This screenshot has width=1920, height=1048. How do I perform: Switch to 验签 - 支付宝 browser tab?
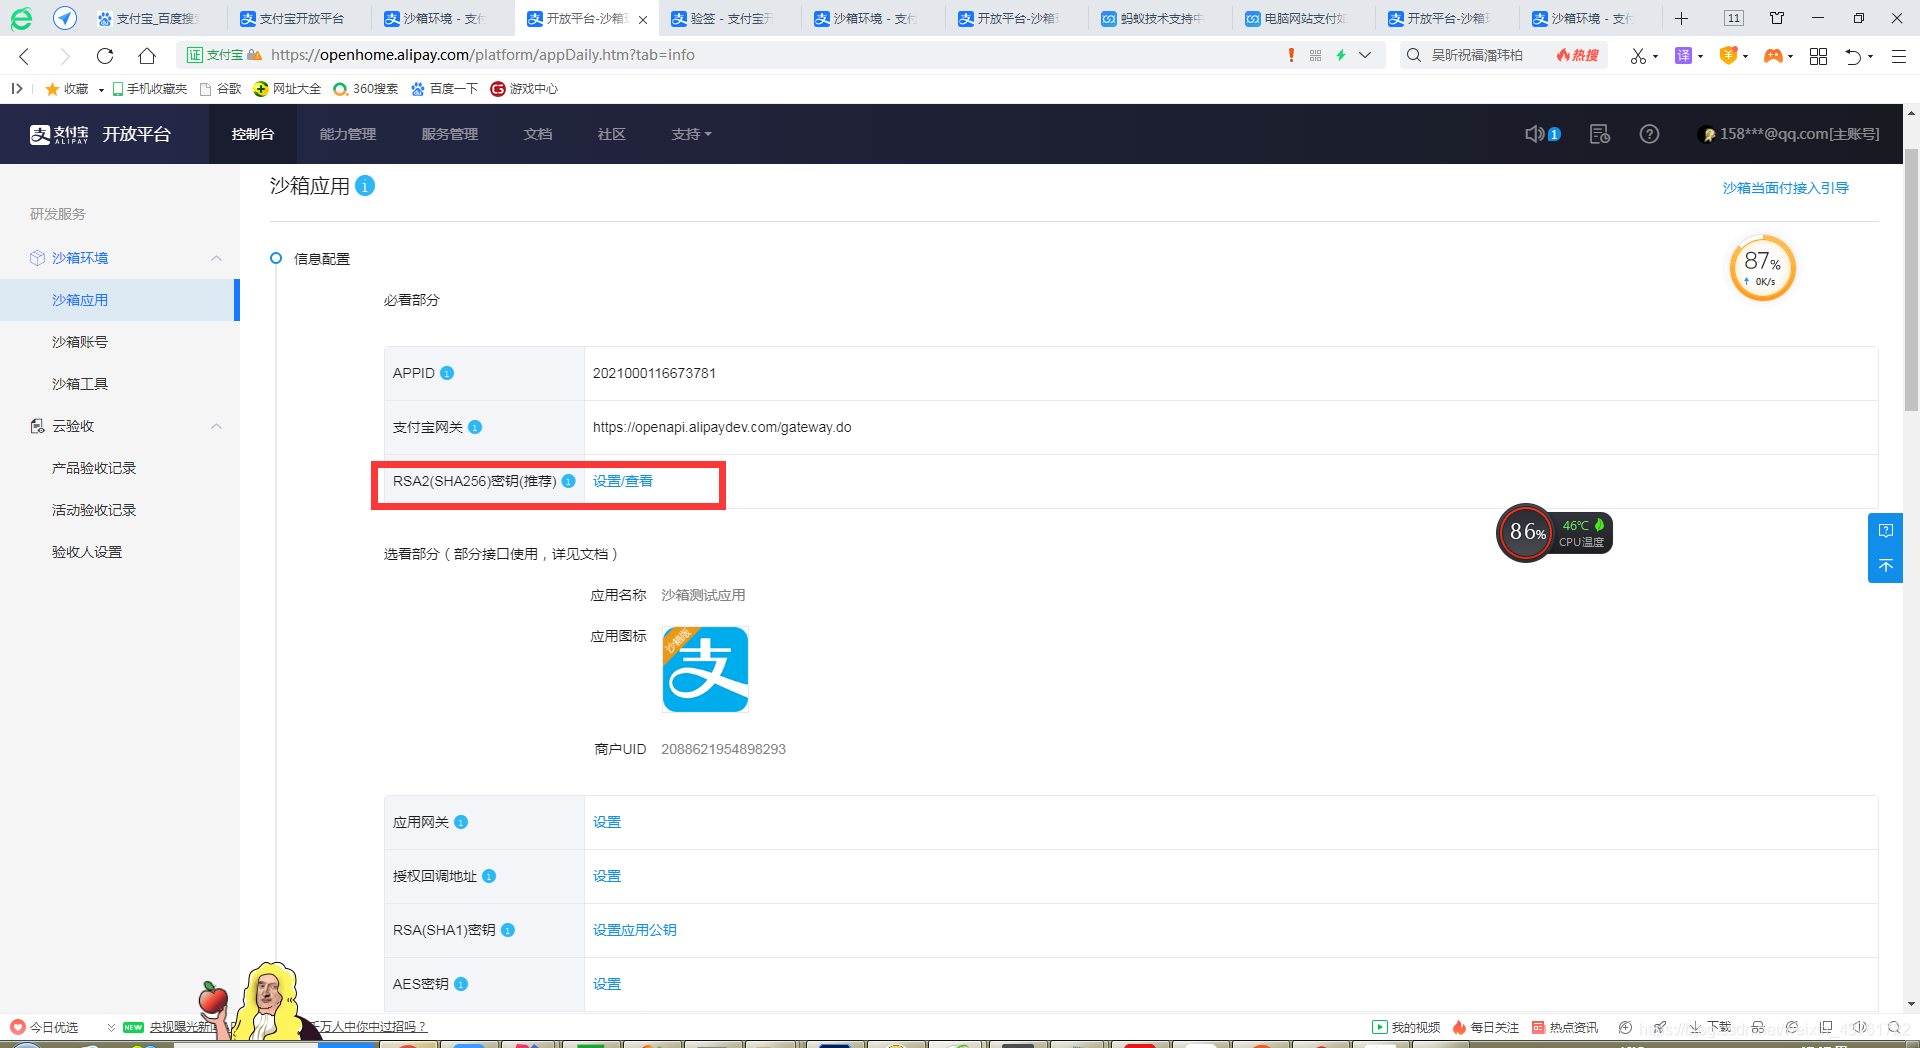[730, 18]
